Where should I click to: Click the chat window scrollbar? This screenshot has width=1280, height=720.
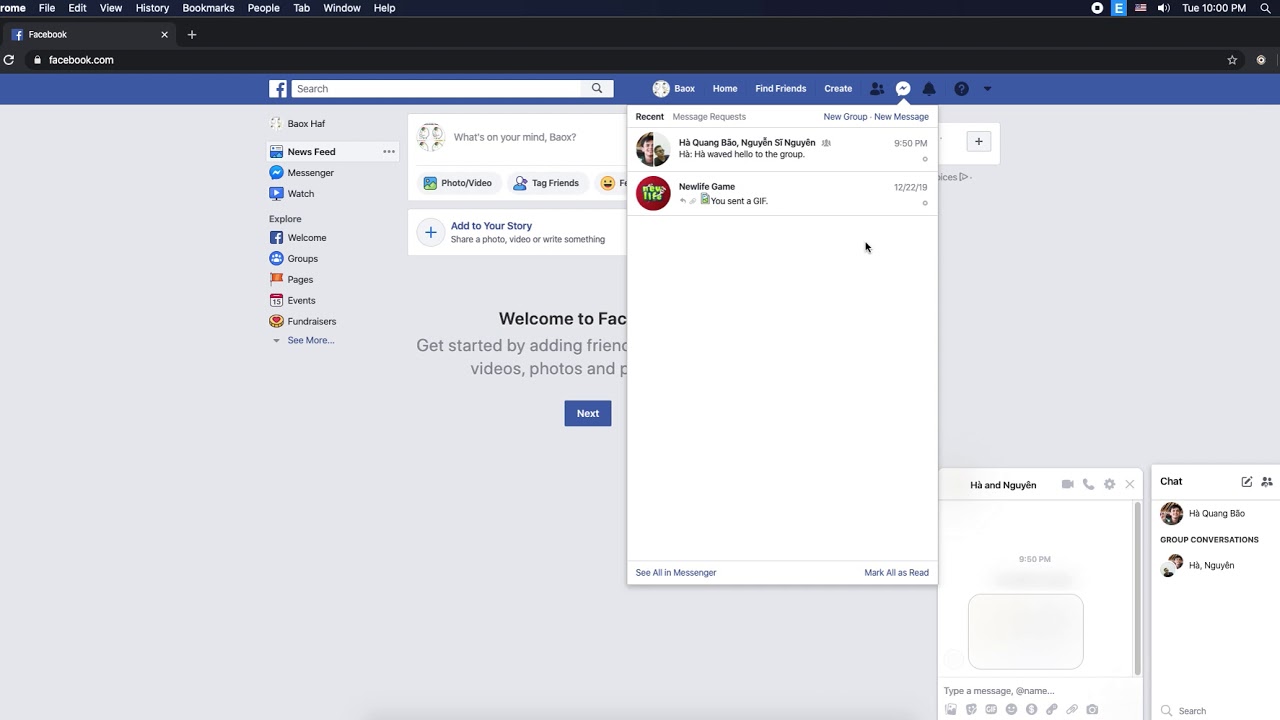tap(1138, 590)
